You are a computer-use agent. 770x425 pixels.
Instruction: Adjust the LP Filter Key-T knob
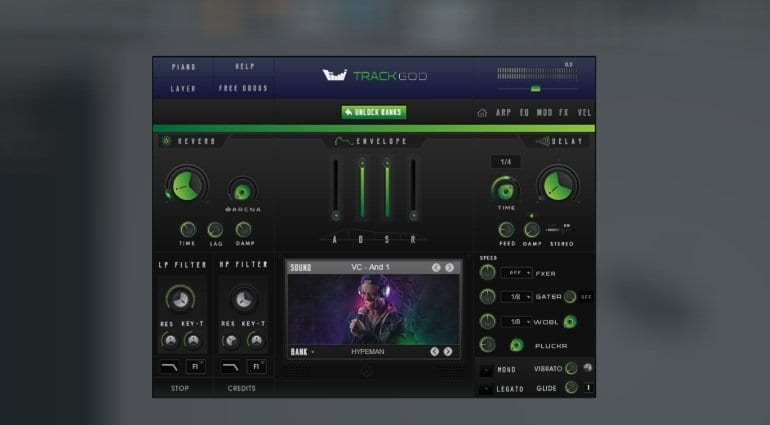(x=192, y=340)
